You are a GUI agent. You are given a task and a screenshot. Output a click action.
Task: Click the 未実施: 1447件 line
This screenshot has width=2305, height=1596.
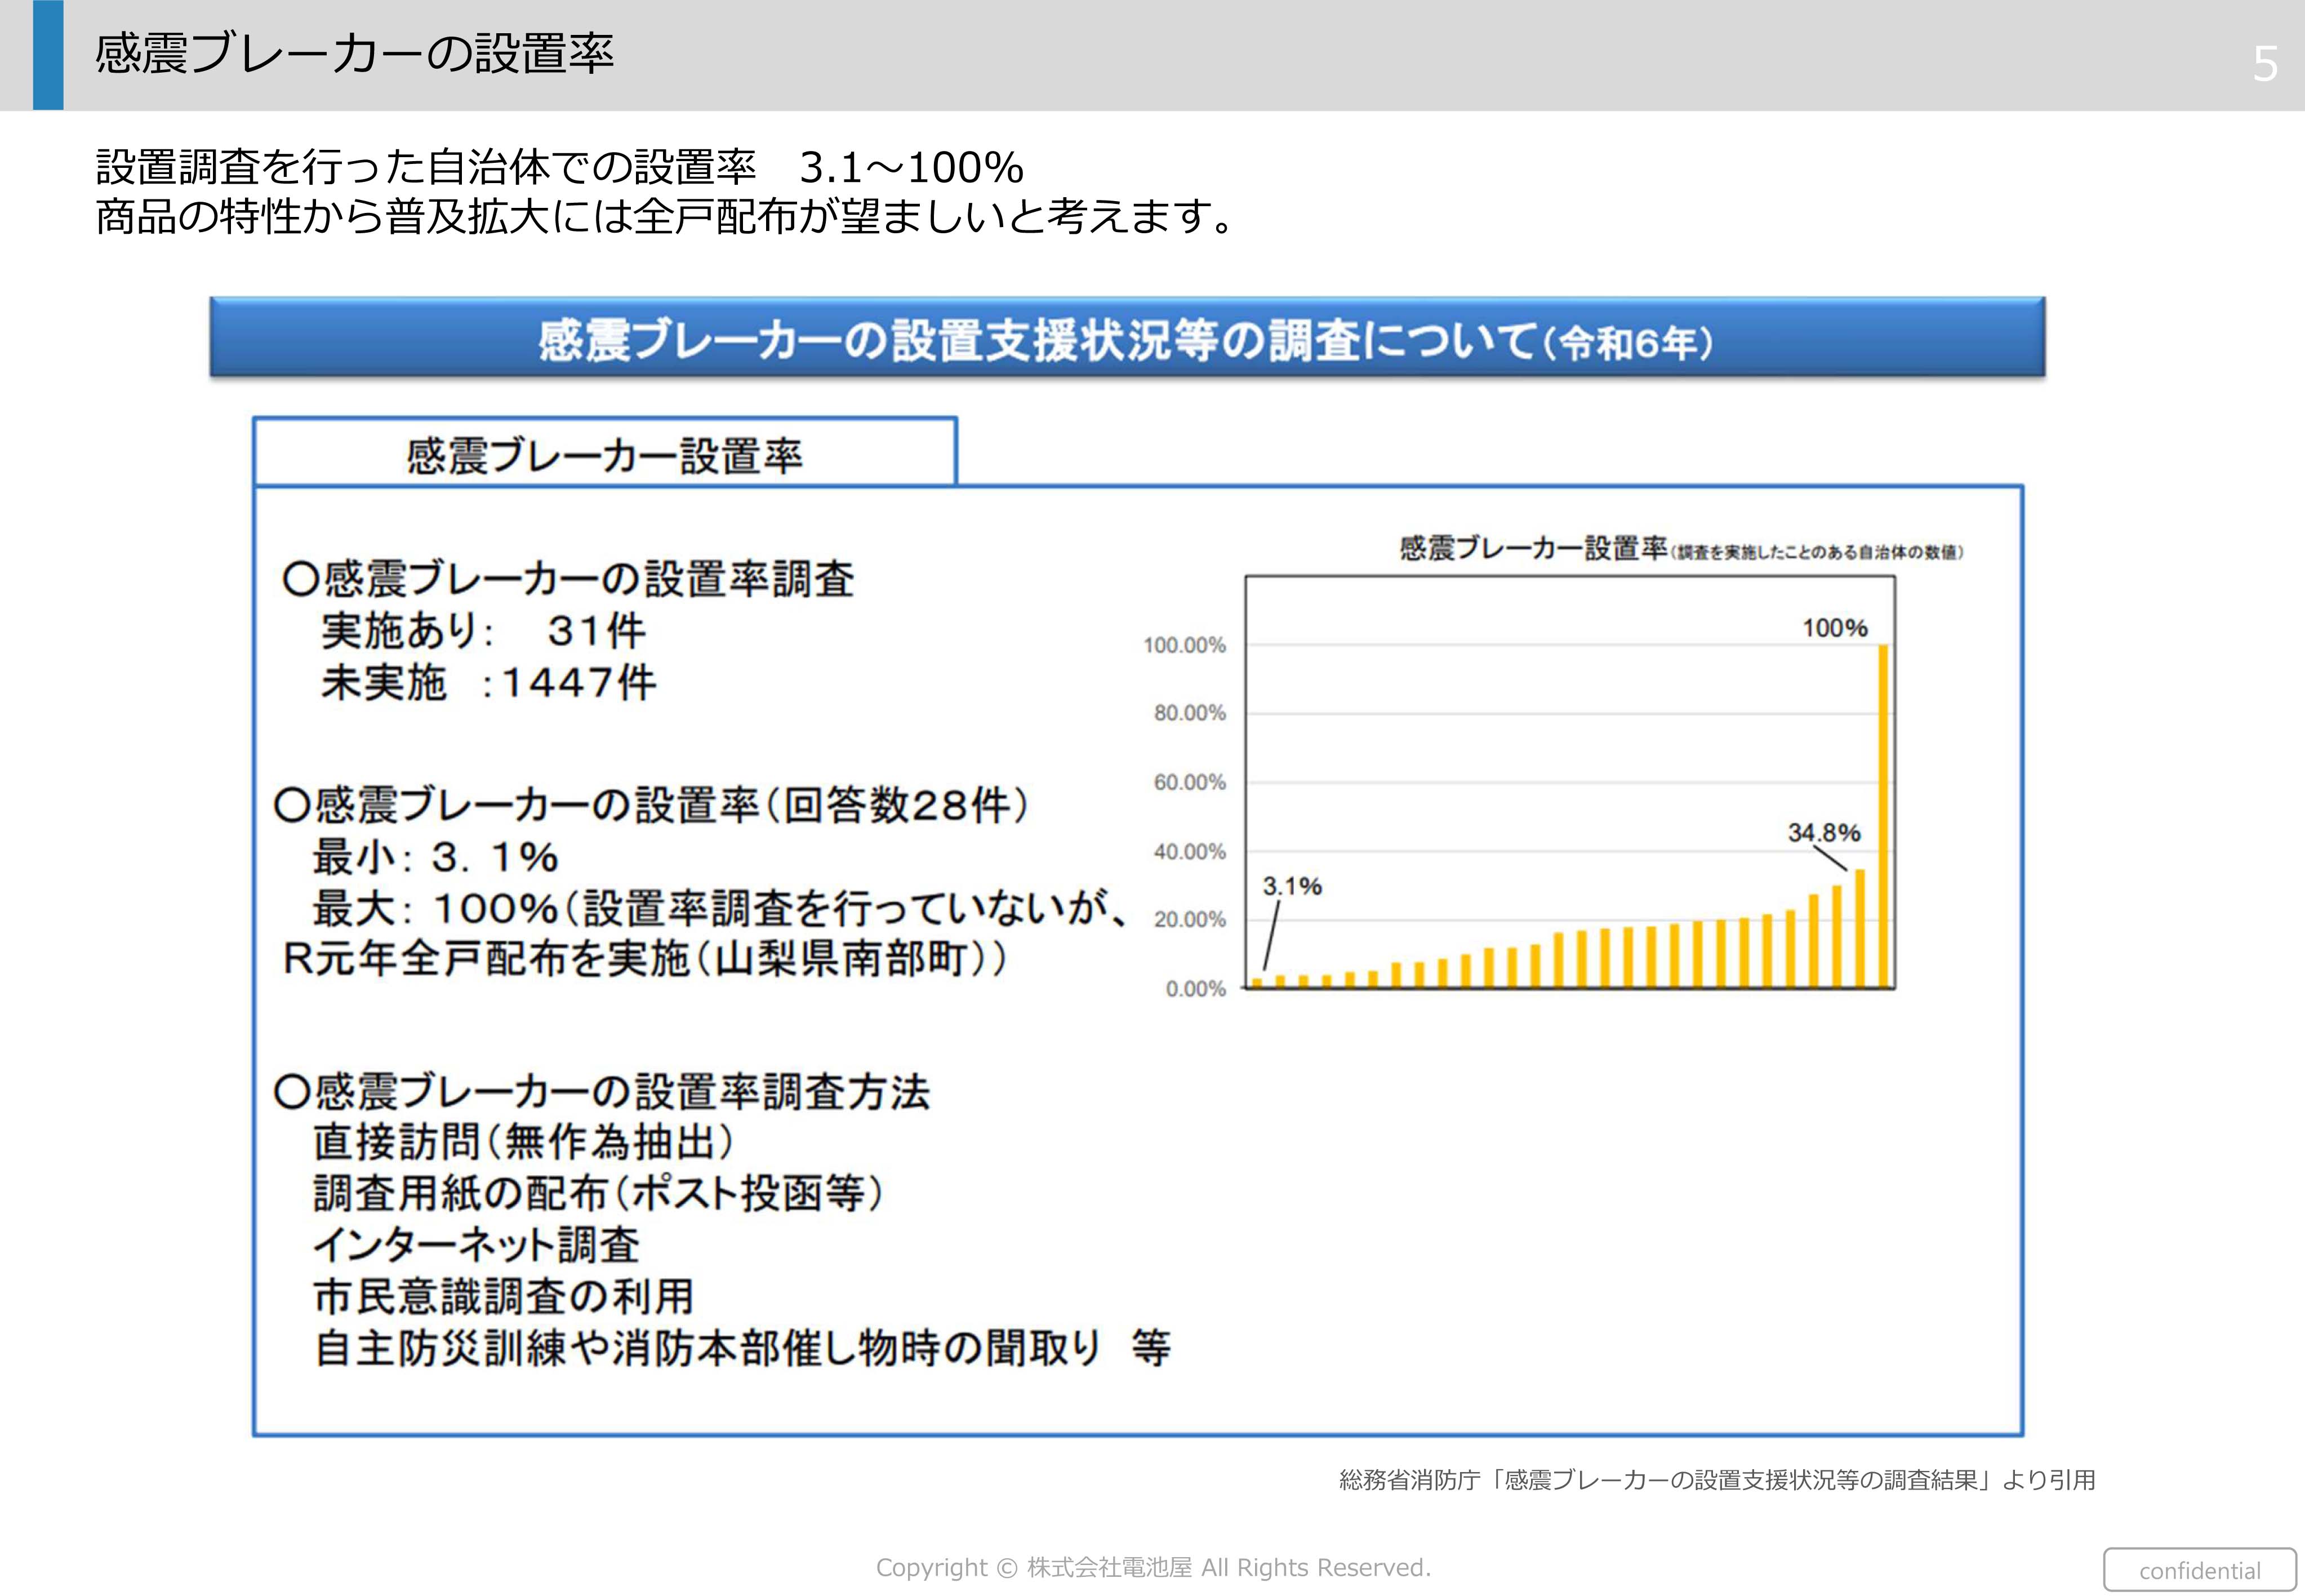(488, 683)
